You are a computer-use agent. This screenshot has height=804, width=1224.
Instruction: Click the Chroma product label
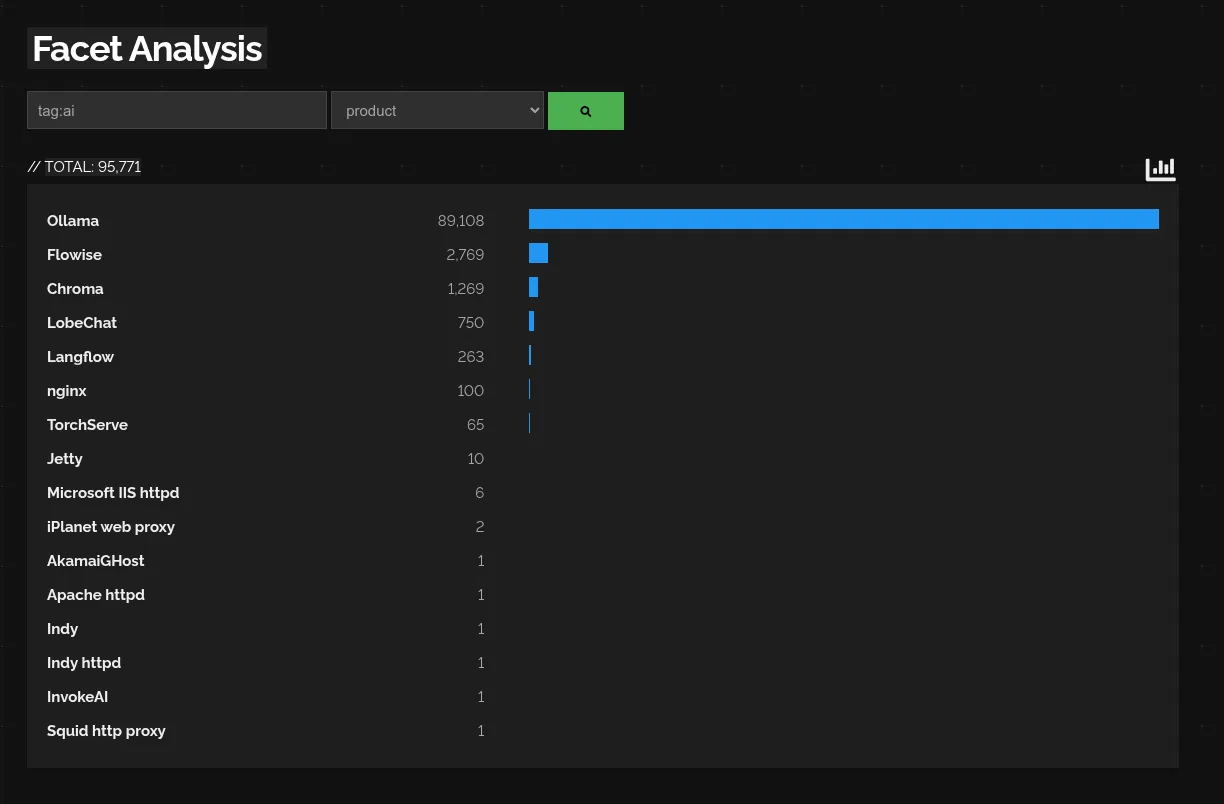[x=75, y=289]
